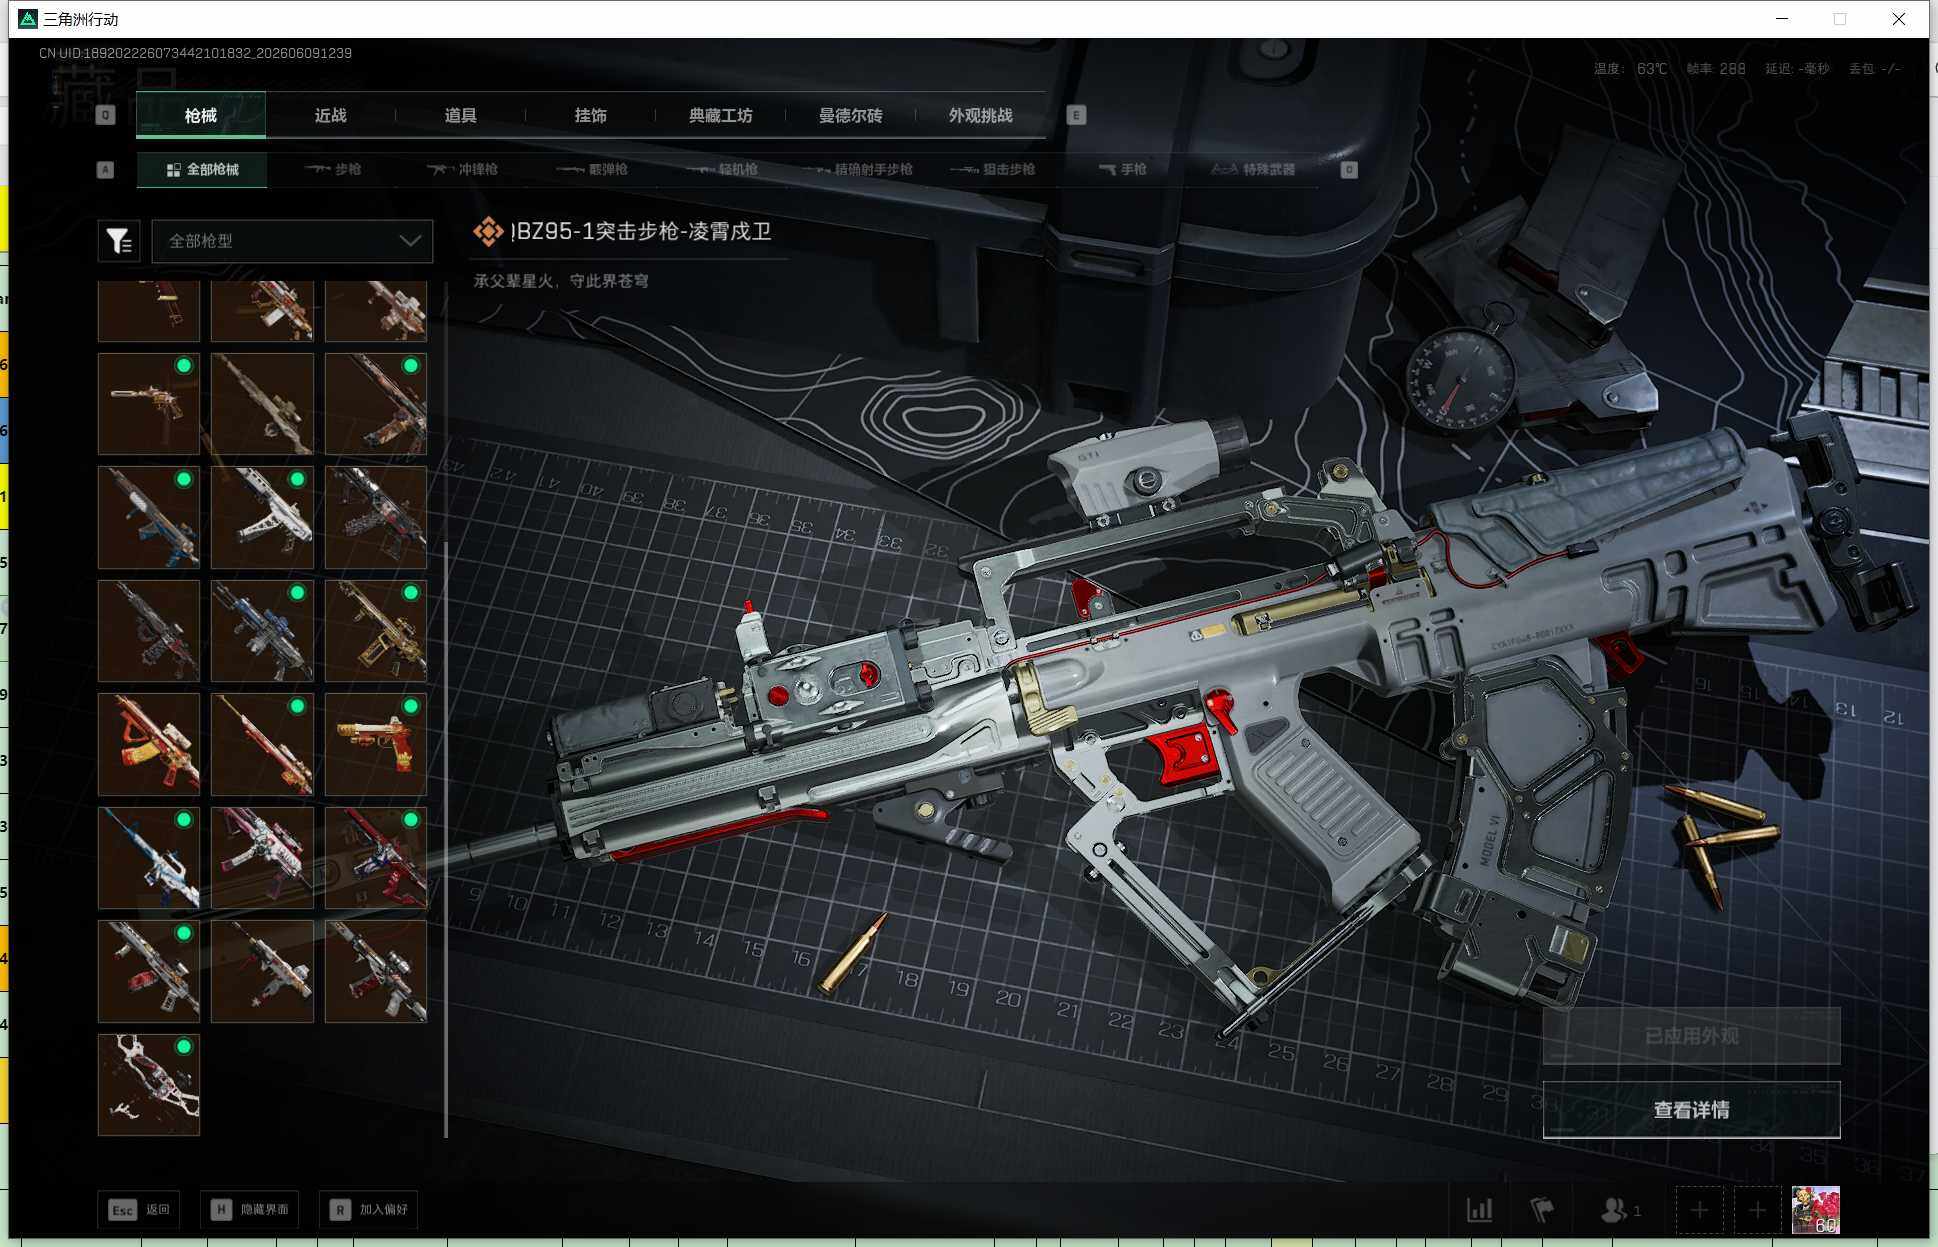Select the blue-white bullpup rifle thumbnail

(149, 858)
